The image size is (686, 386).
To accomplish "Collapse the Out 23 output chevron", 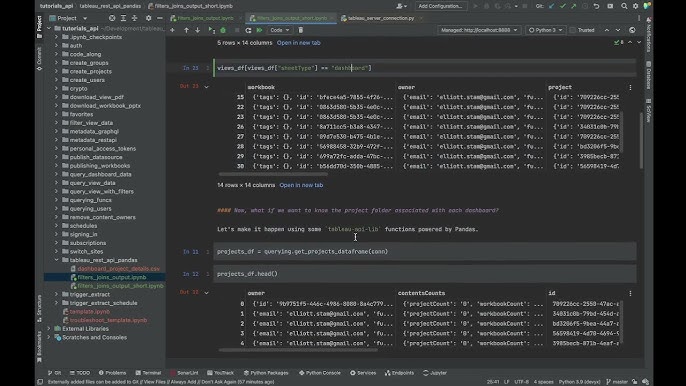I will (x=206, y=87).
